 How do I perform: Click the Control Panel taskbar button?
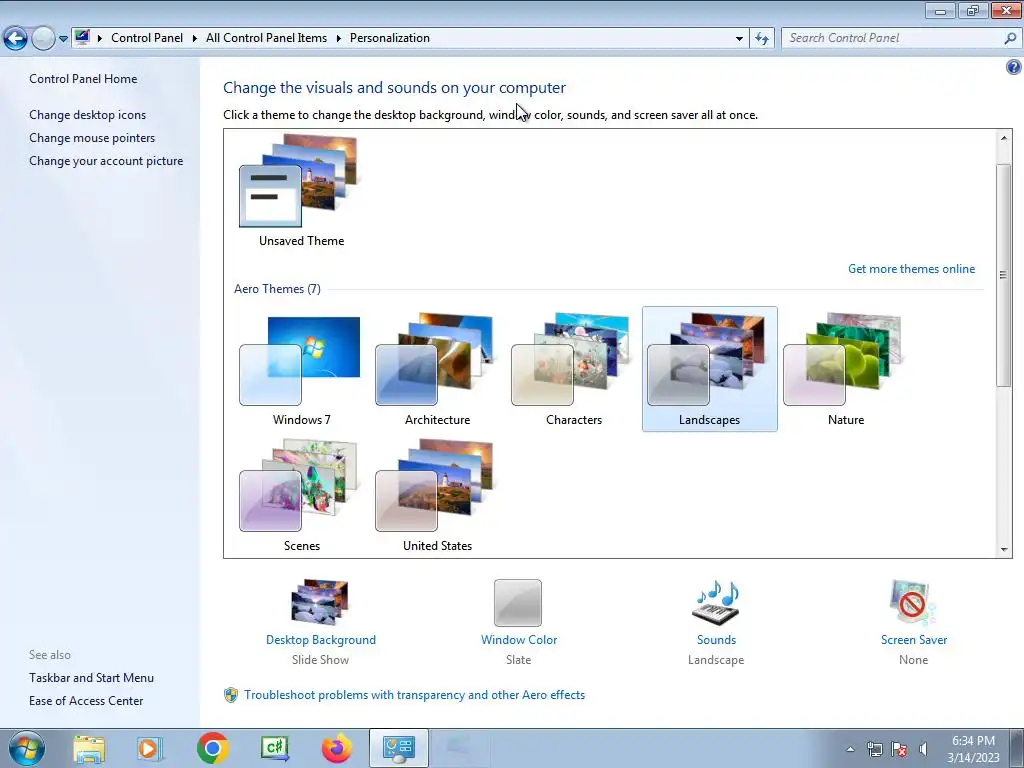(399, 748)
